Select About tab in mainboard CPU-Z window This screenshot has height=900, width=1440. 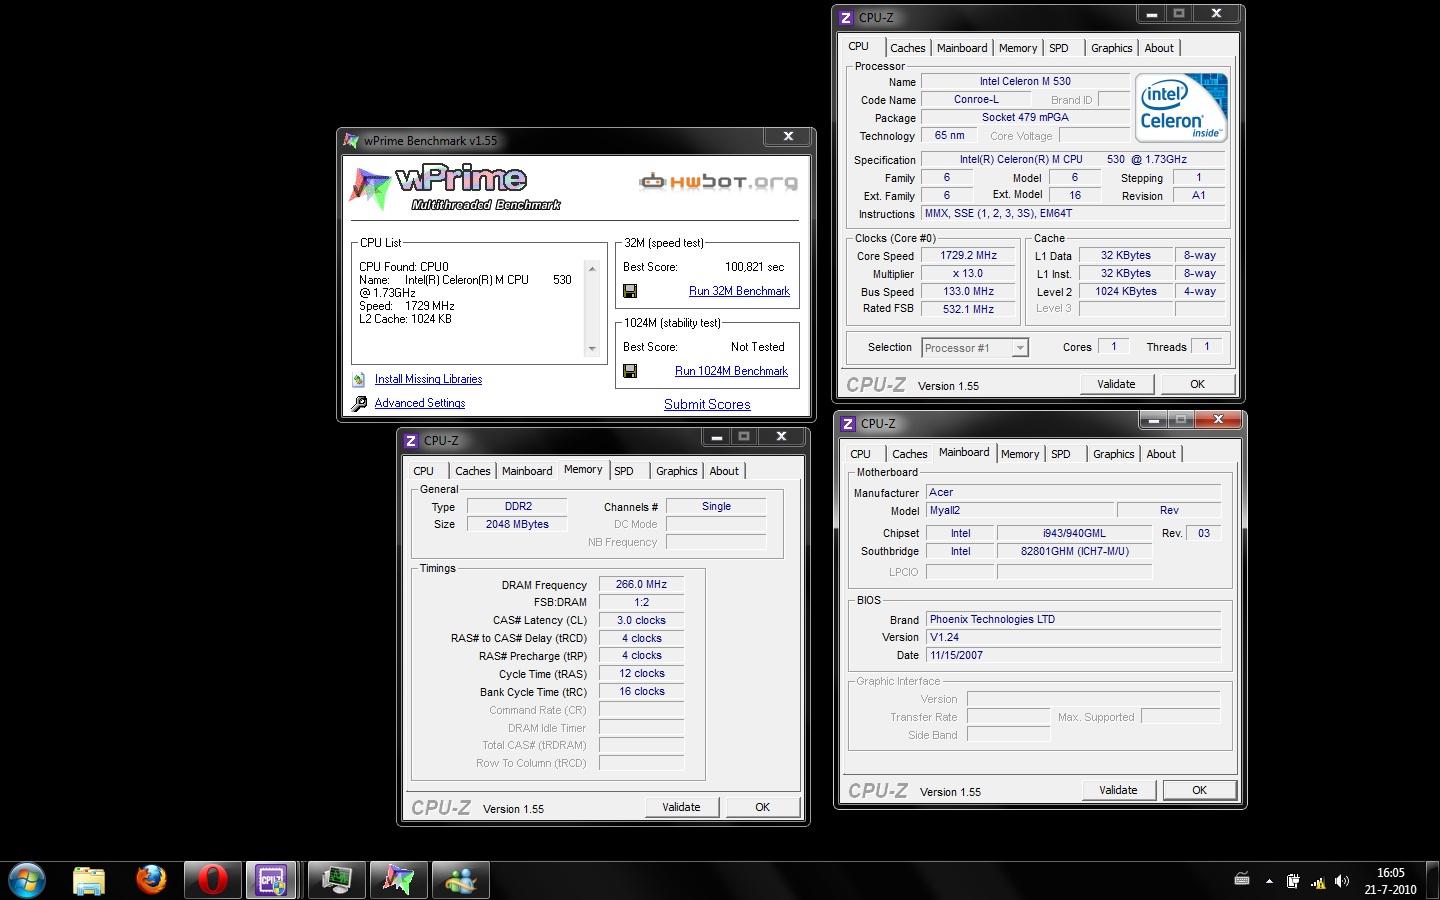click(x=1161, y=454)
